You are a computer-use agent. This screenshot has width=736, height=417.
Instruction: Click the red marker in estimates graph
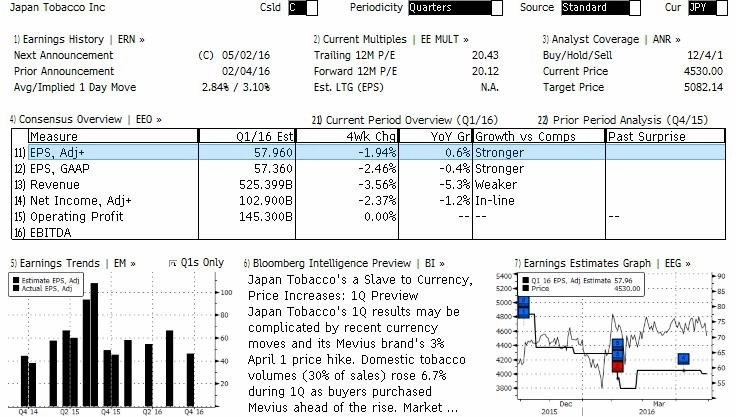[618, 366]
